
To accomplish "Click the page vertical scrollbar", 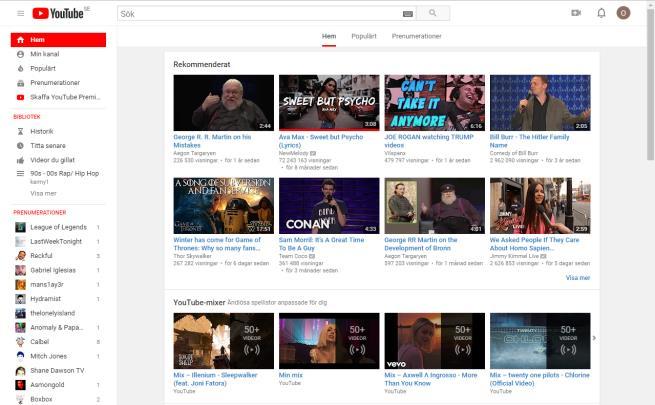I will pyautogui.click(x=650, y=84).
